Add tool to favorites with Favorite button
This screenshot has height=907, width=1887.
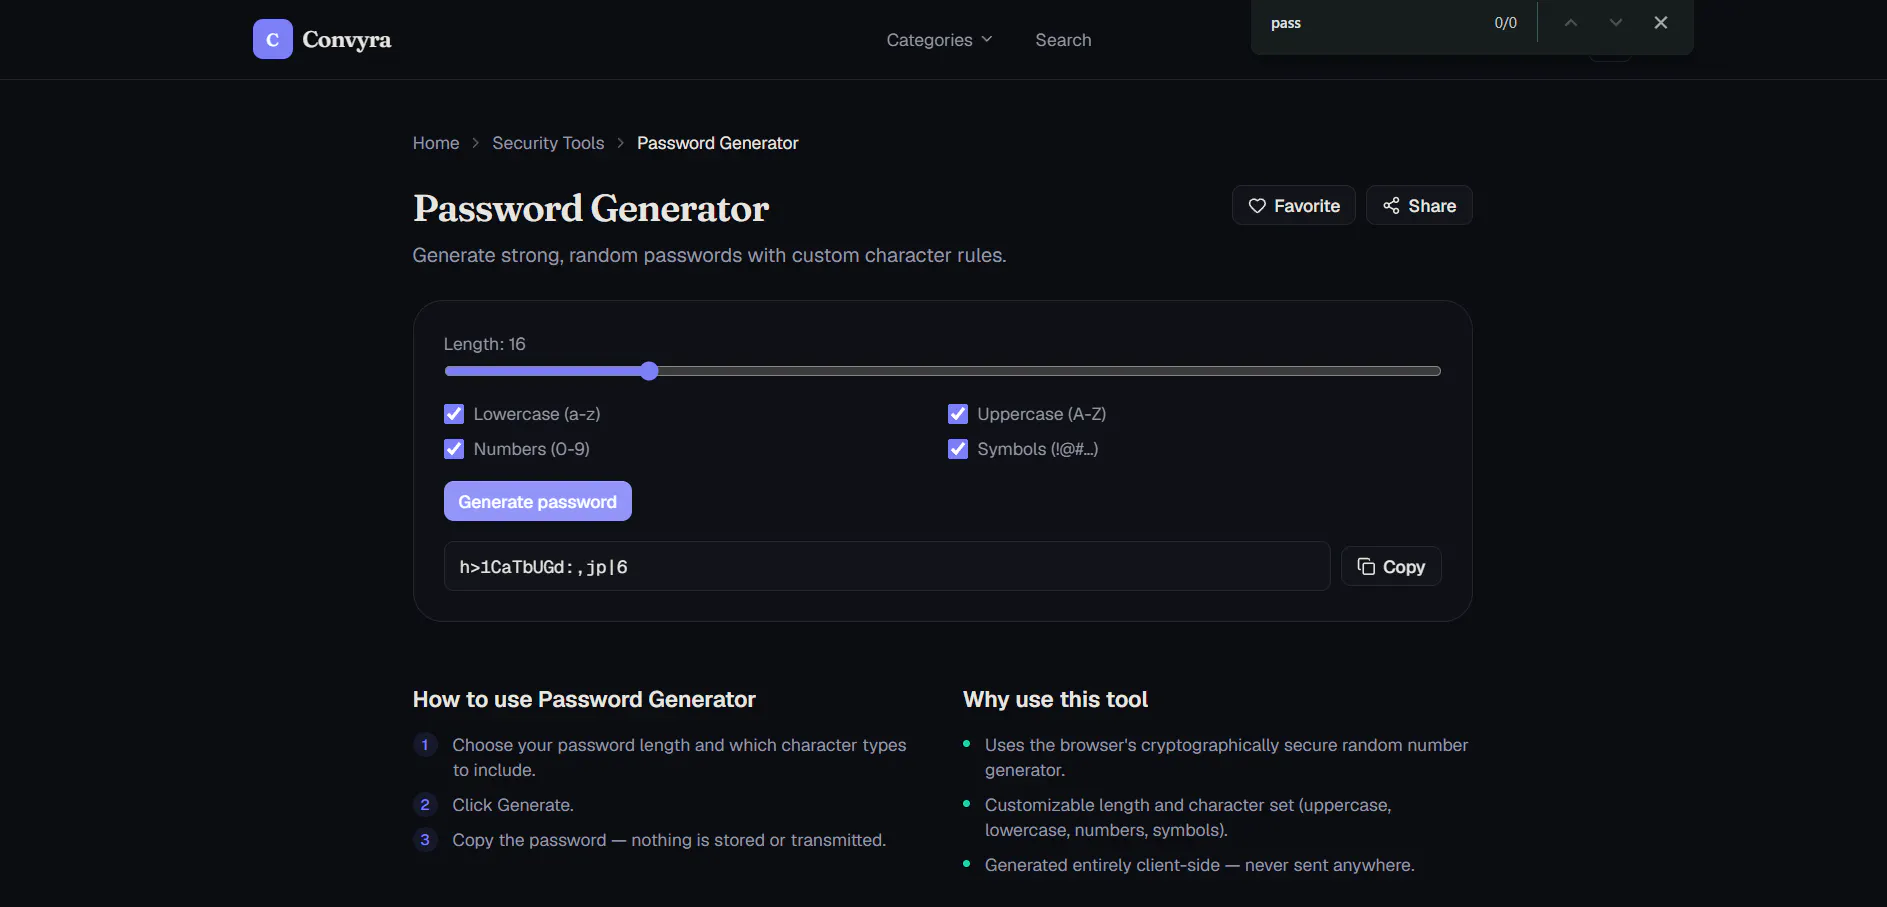coord(1293,205)
